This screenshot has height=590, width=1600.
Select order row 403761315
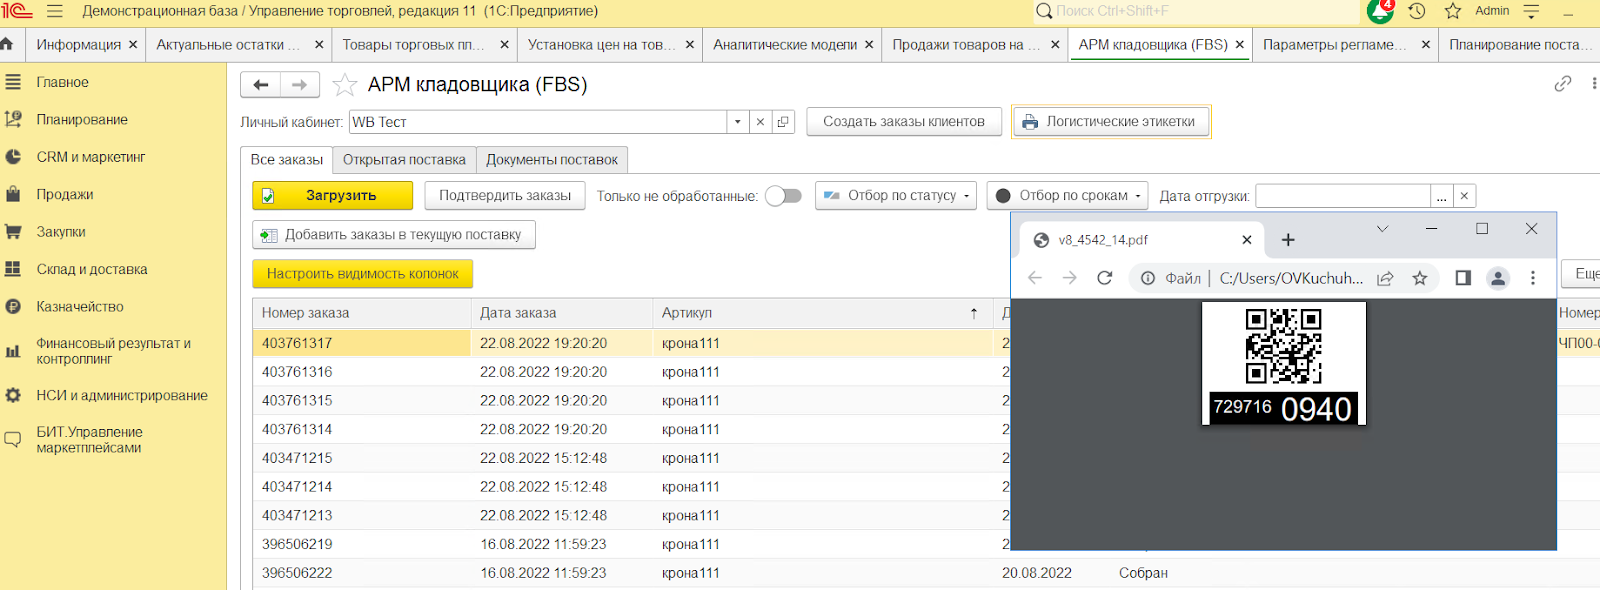[x=297, y=400]
